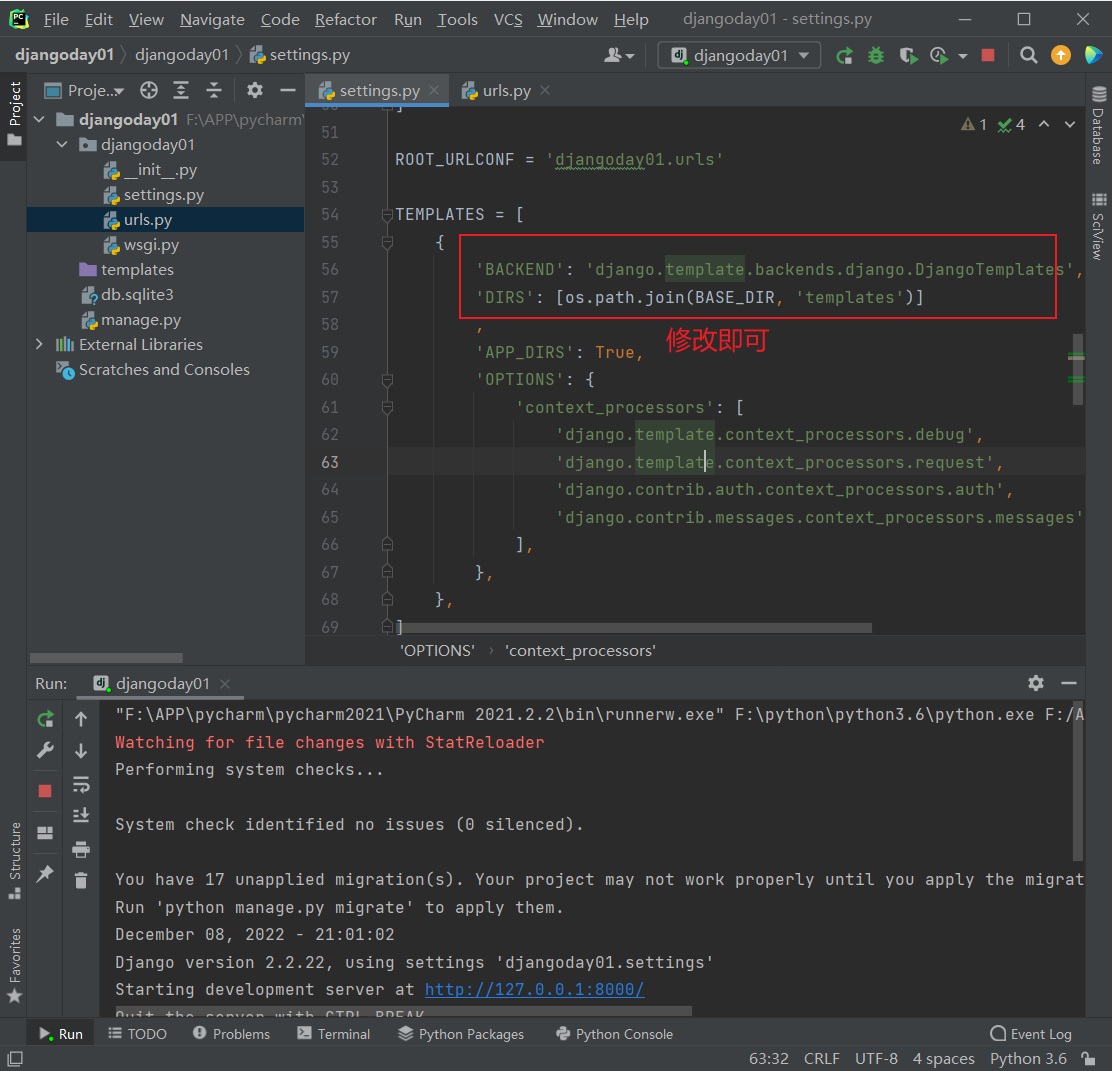The image size is (1112, 1071).
Task: Pin the Run tab with pin icon
Action: click(45, 874)
